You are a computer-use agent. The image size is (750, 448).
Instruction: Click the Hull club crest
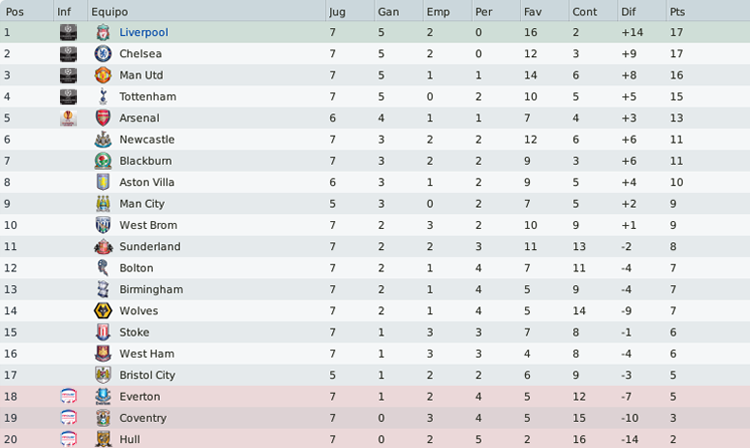[103, 439]
